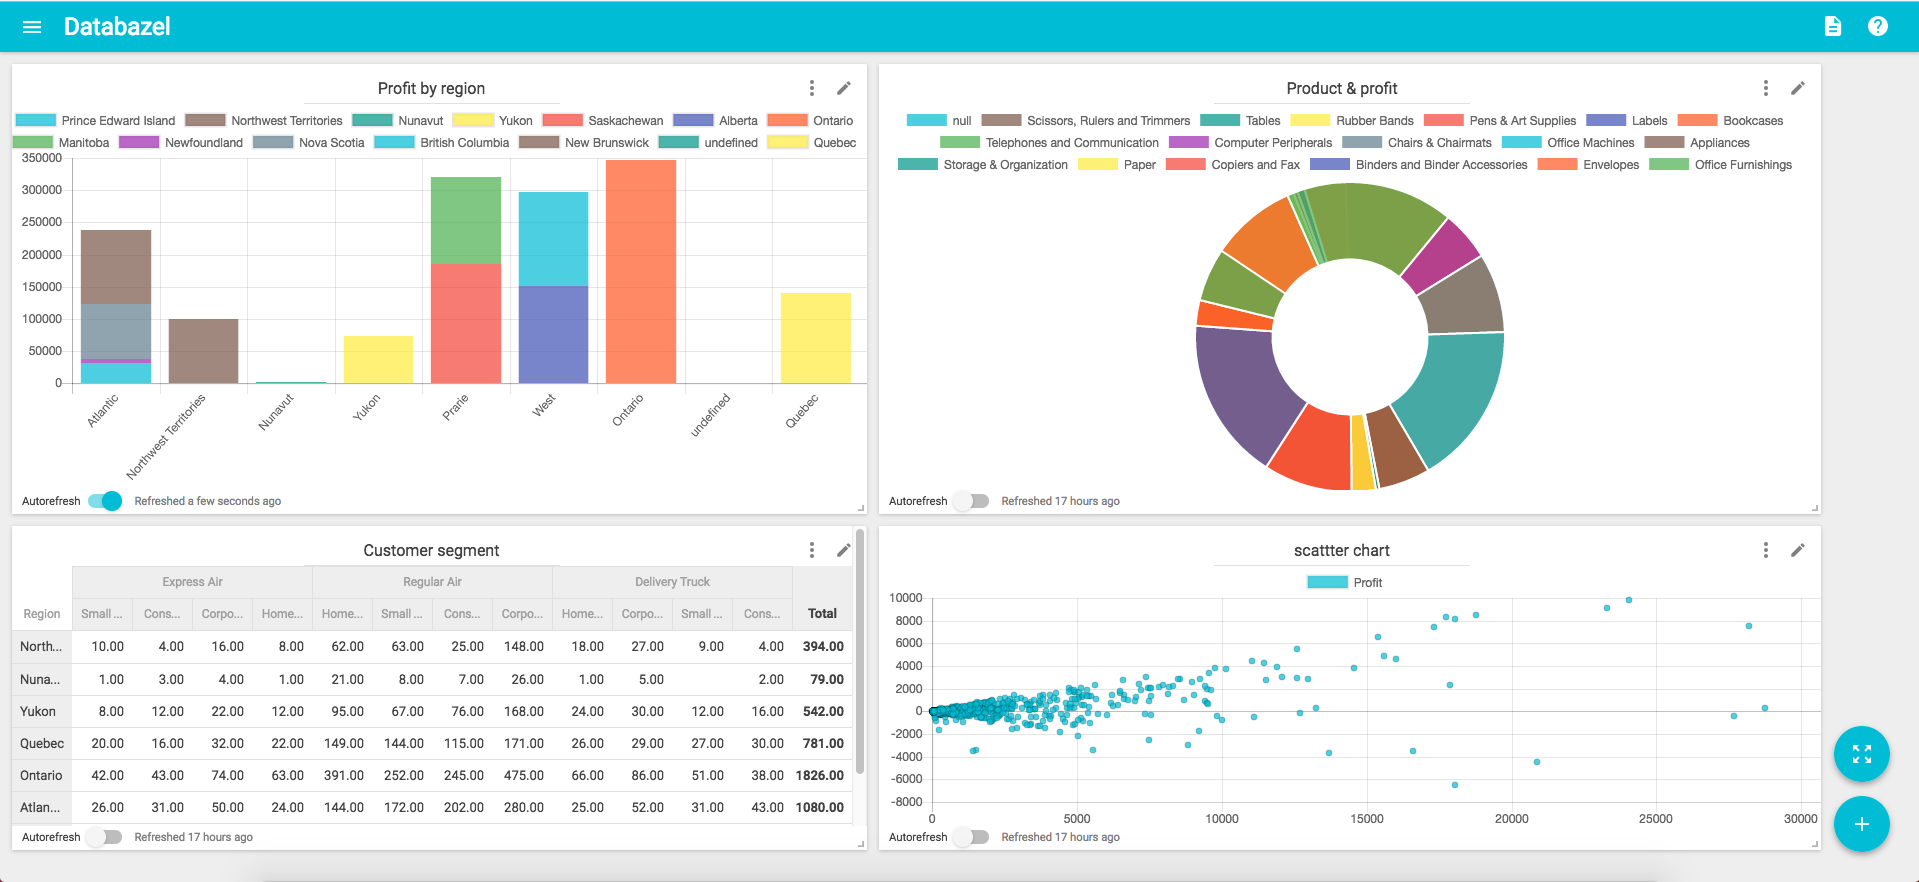Screen dimensions: 1919x882
Task: Click the add widget plus button
Action: (1861, 824)
